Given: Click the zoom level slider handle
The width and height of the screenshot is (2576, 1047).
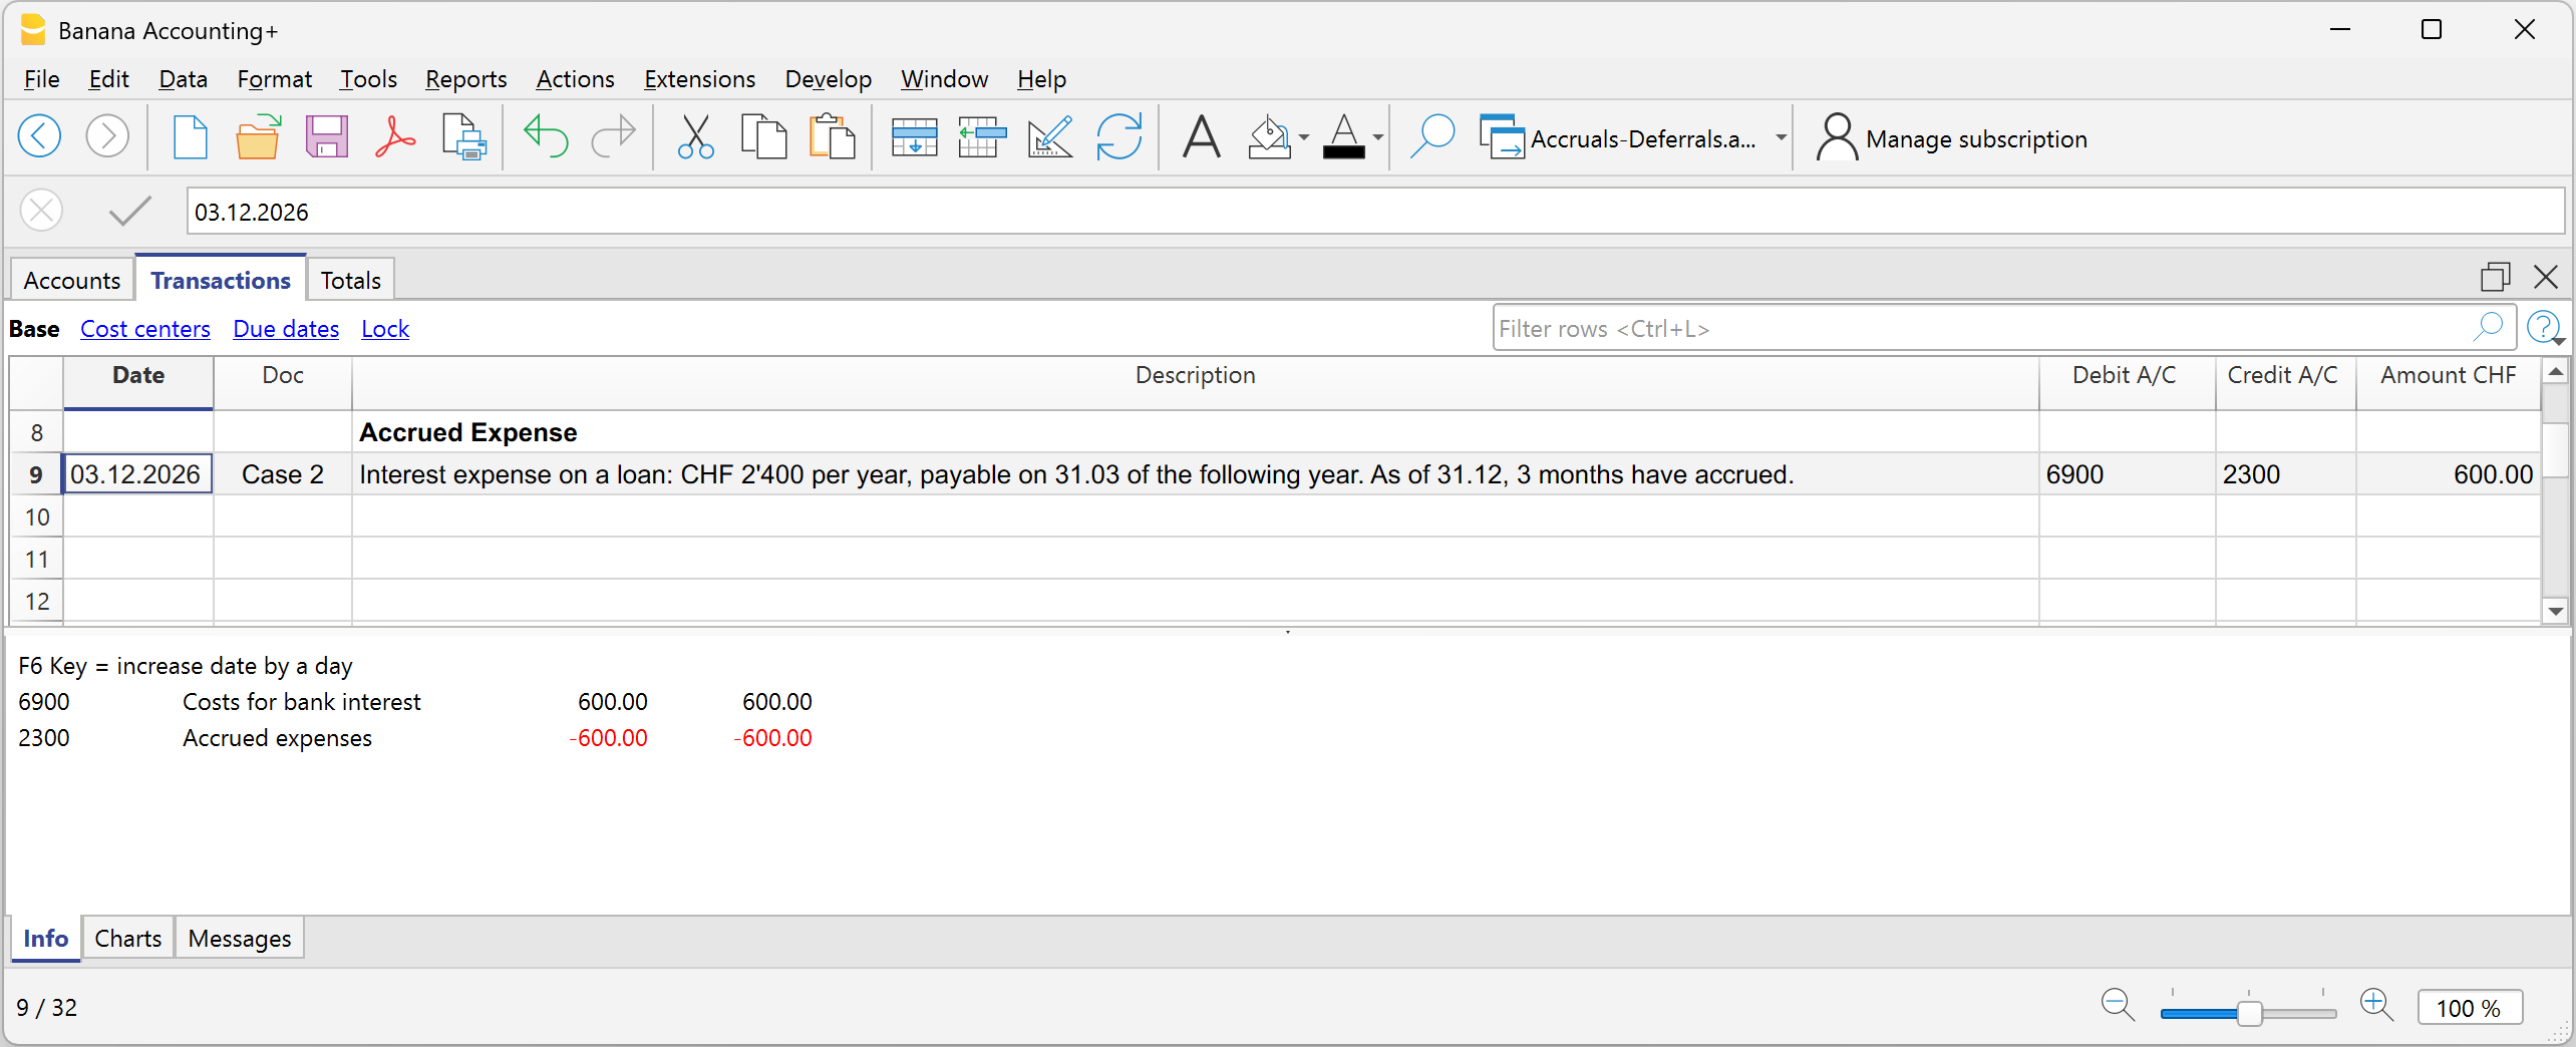Looking at the screenshot, I should (x=2250, y=1012).
